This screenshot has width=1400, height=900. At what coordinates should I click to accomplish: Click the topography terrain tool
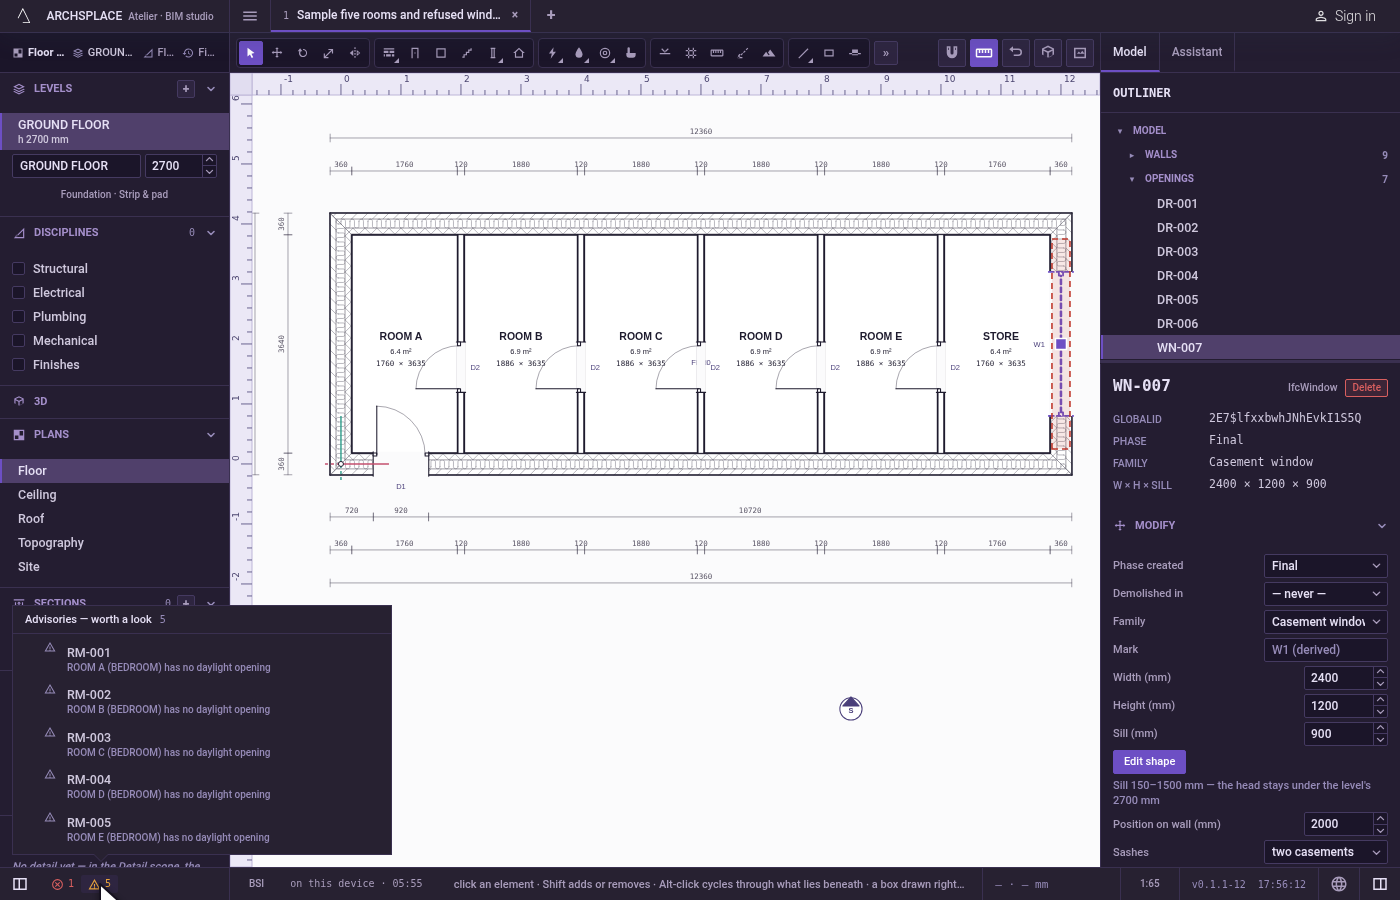[x=769, y=53]
